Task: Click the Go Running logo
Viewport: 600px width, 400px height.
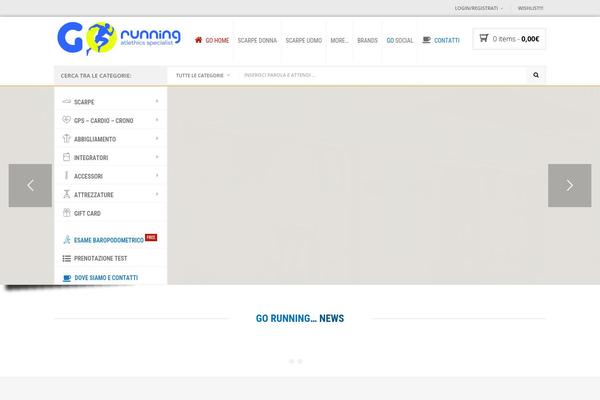Action: pos(119,38)
